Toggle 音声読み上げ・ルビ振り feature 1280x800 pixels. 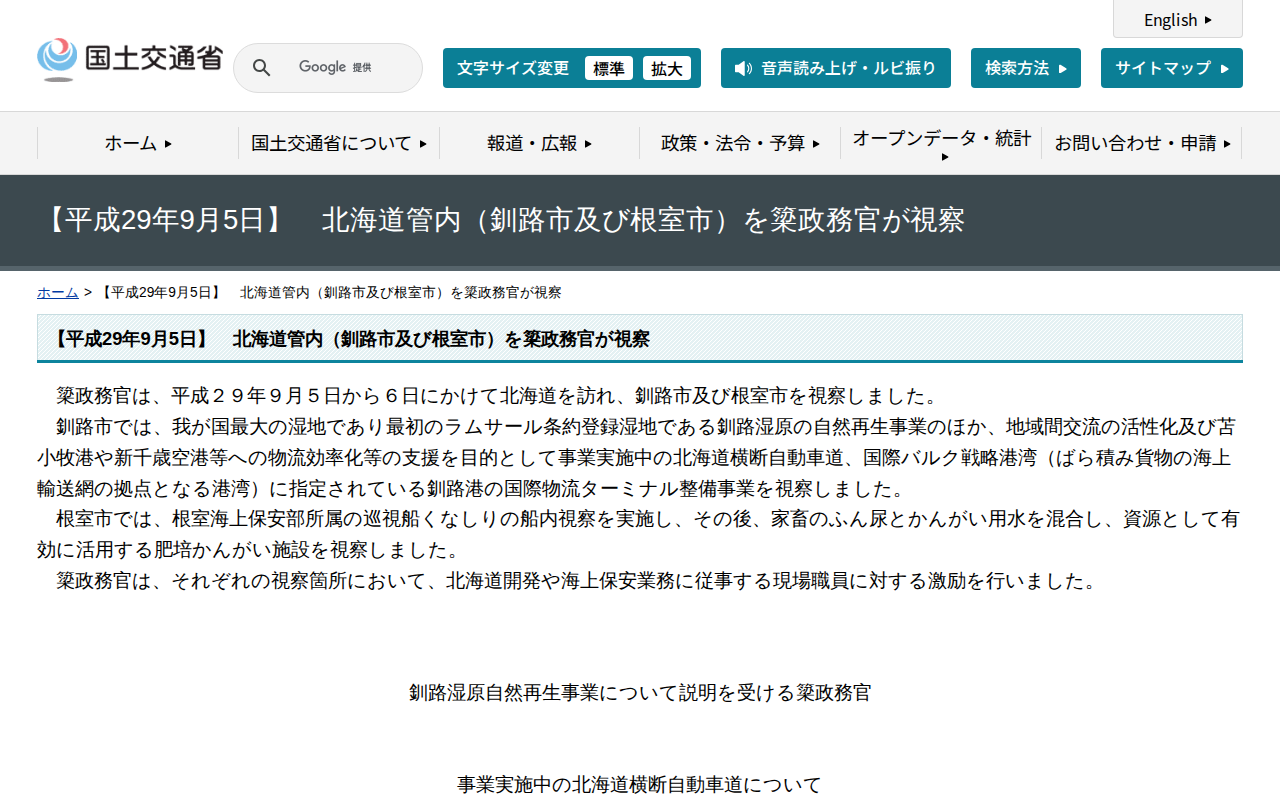[x=836, y=68]
